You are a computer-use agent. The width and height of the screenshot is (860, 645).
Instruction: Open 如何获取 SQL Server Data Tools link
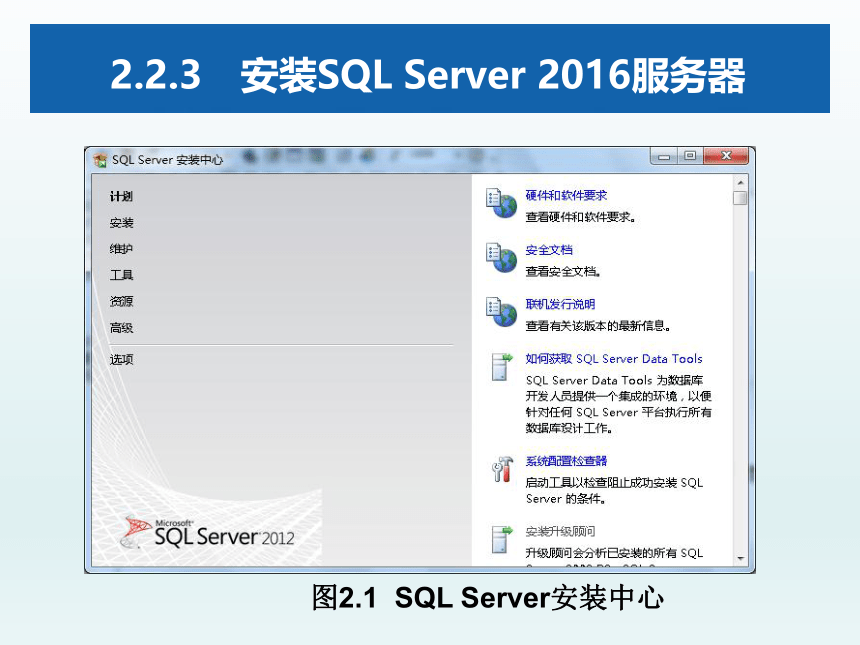[614, 359]
